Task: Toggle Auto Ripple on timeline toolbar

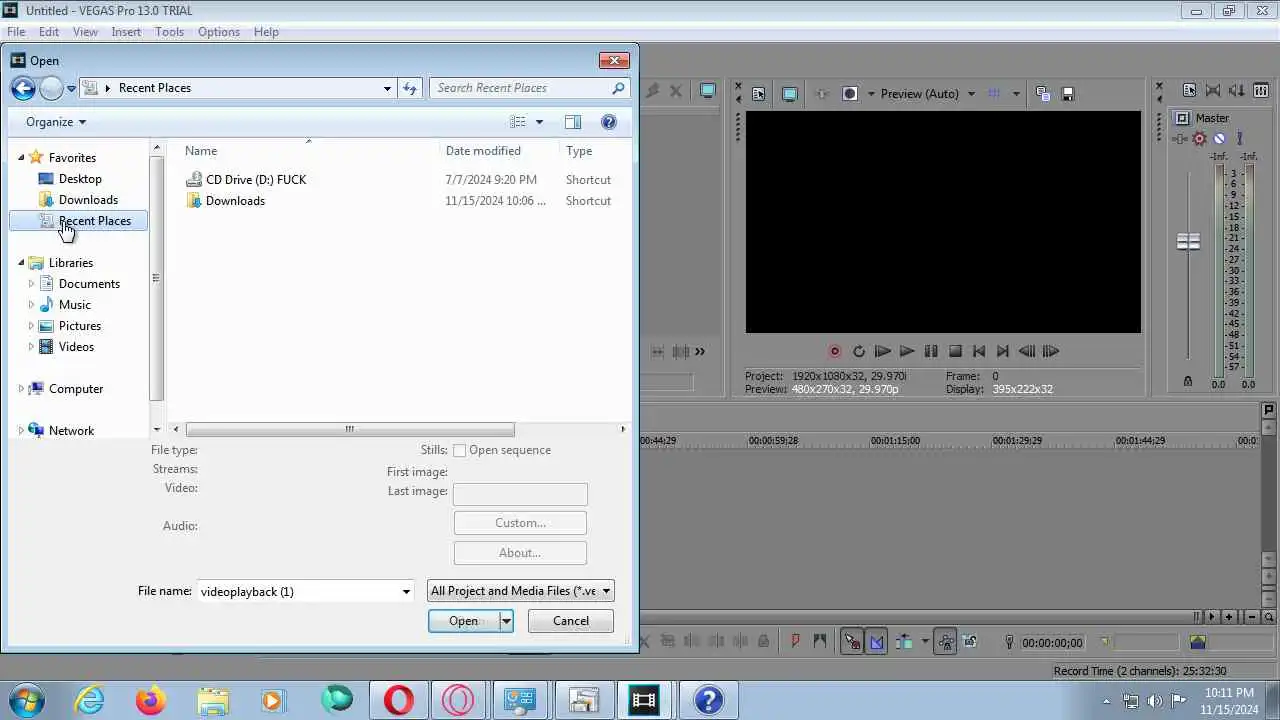Action: point(905,642)
